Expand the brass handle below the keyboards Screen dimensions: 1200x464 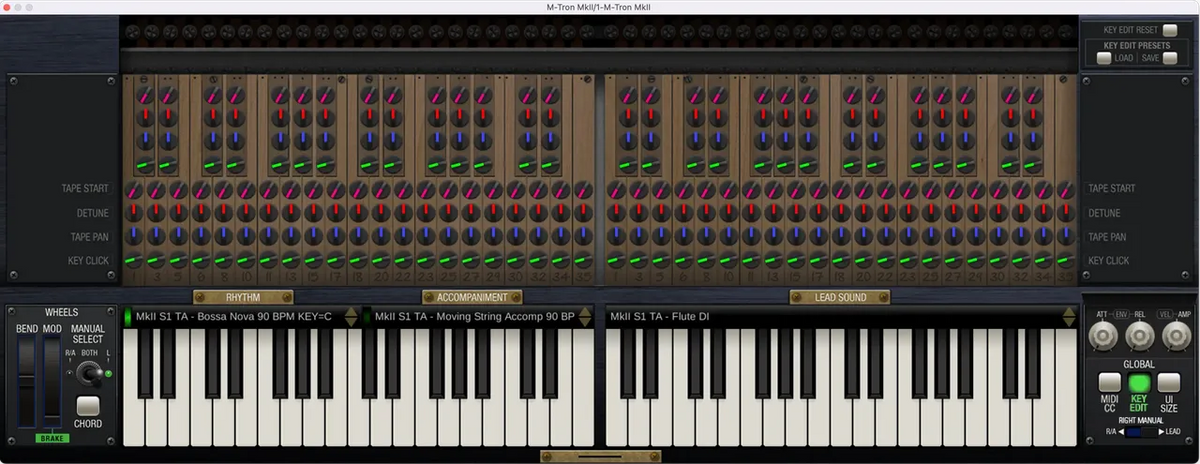(x=600, y=456)
